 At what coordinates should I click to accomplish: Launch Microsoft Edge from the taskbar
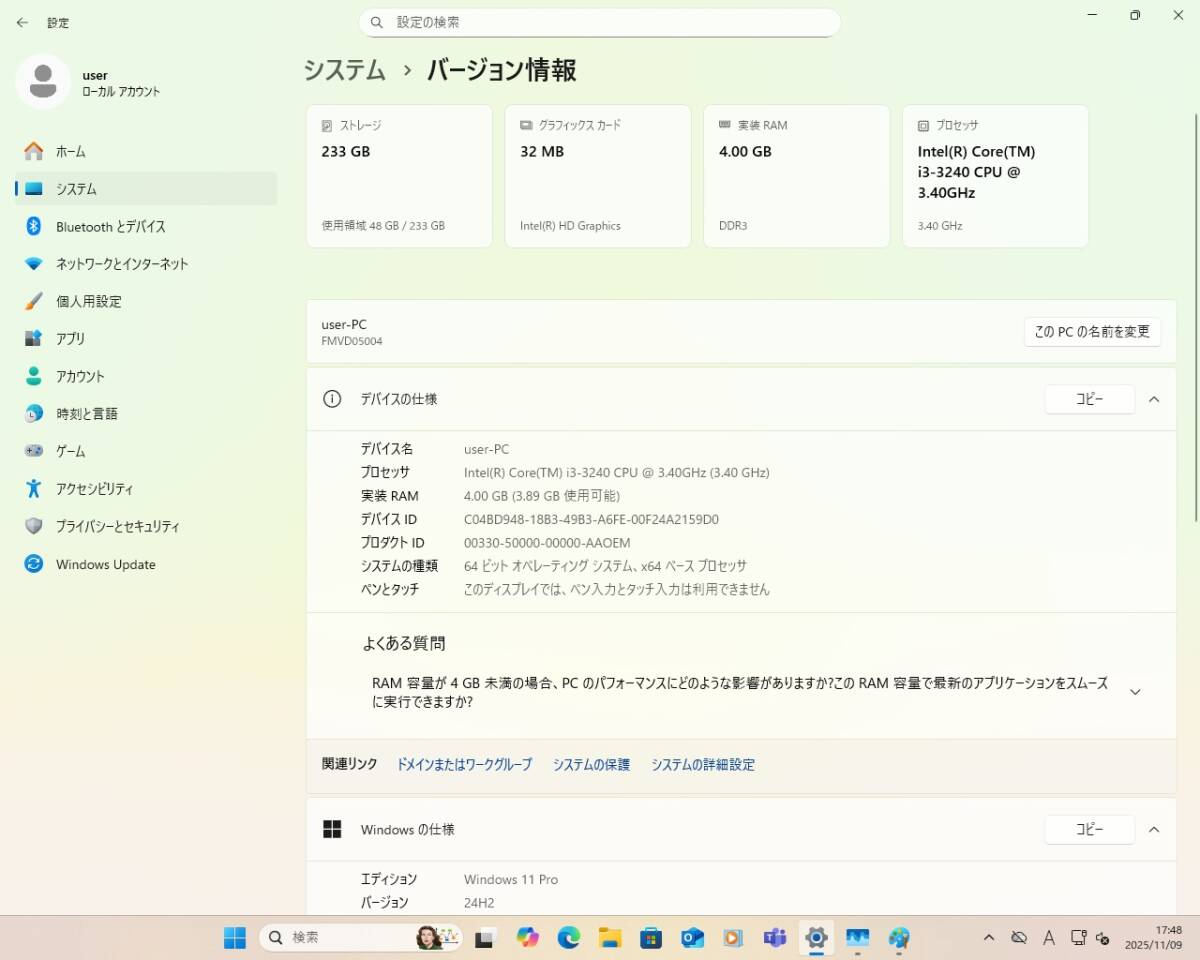tap(569, 937)
